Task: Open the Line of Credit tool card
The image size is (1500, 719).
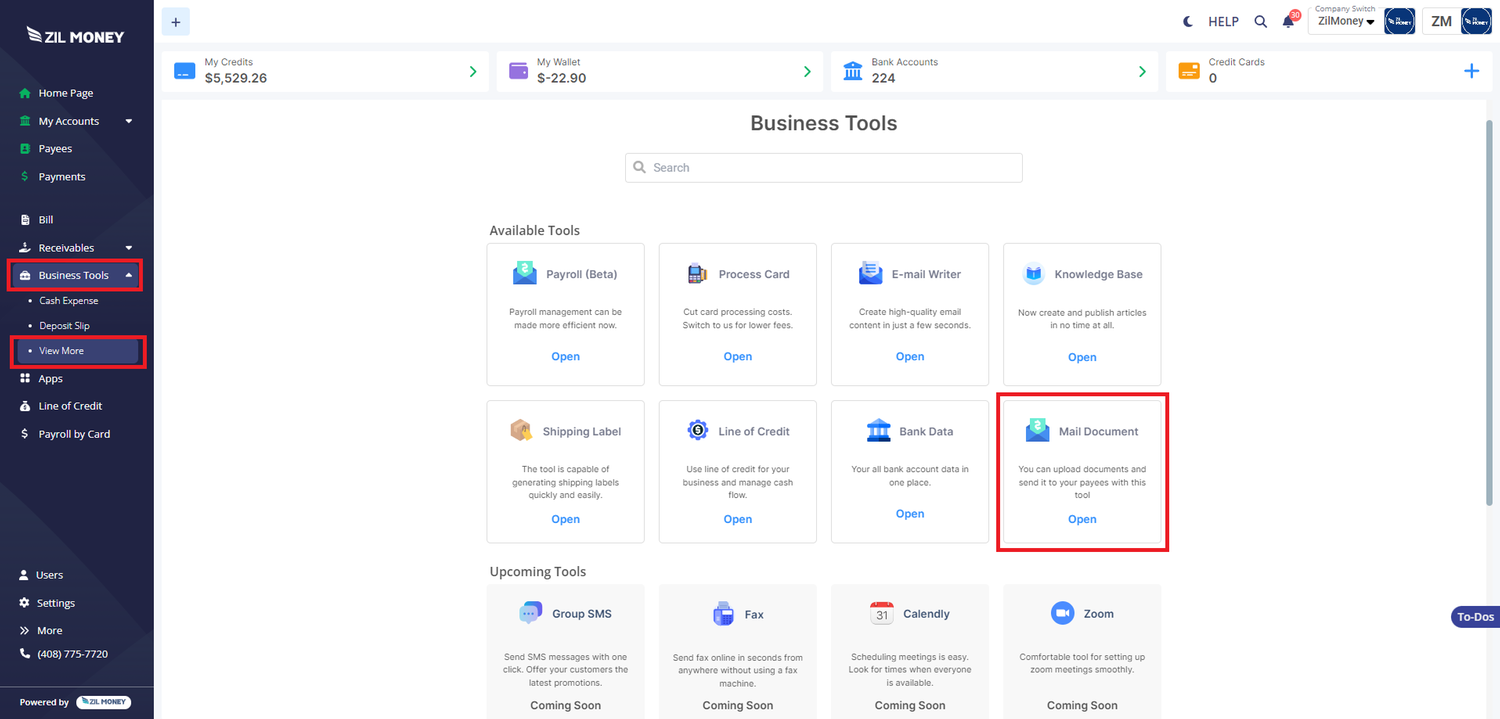Action: pyautogui.click(x=738, y=519)
